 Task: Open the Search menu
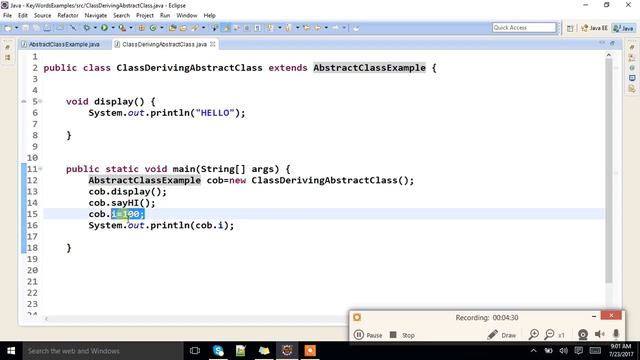point(121,16)
